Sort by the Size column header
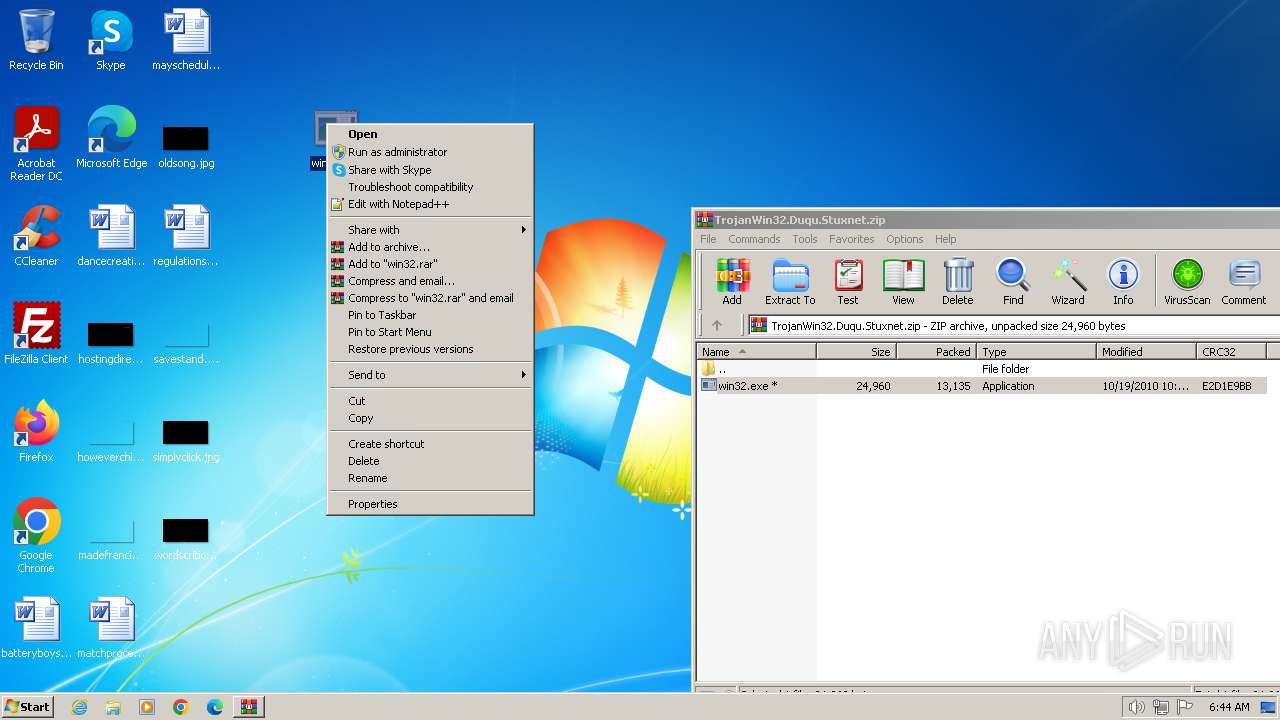The image size is (1280, 720). pos(856,352)
